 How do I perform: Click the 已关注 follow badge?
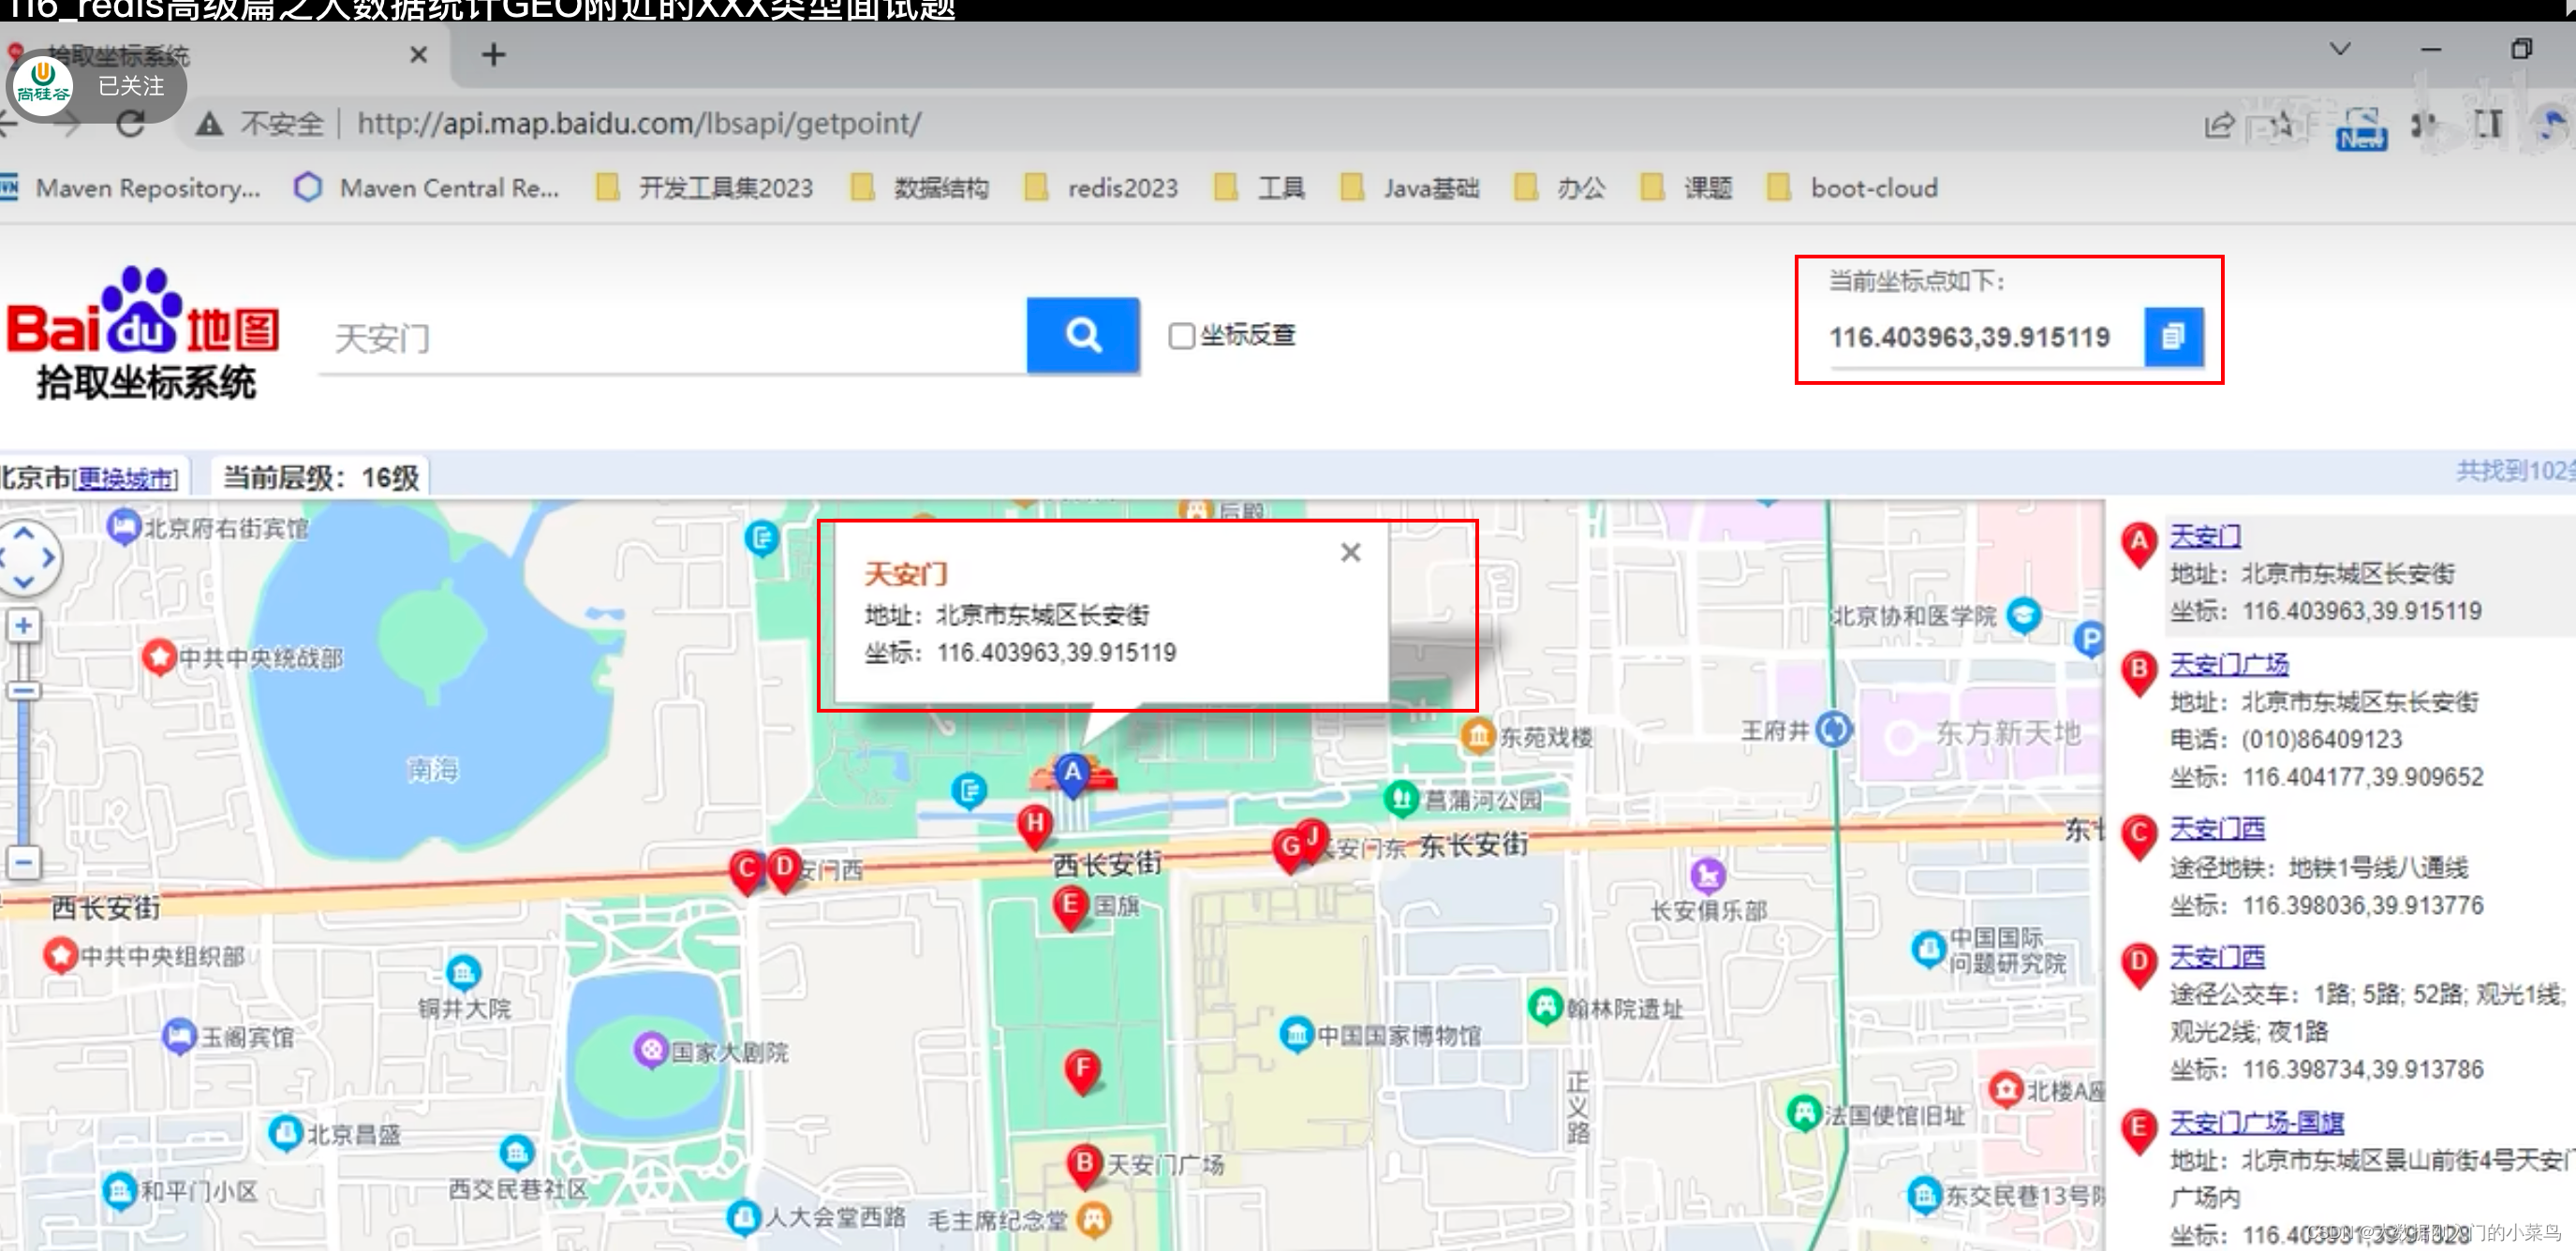click(96, 87)
